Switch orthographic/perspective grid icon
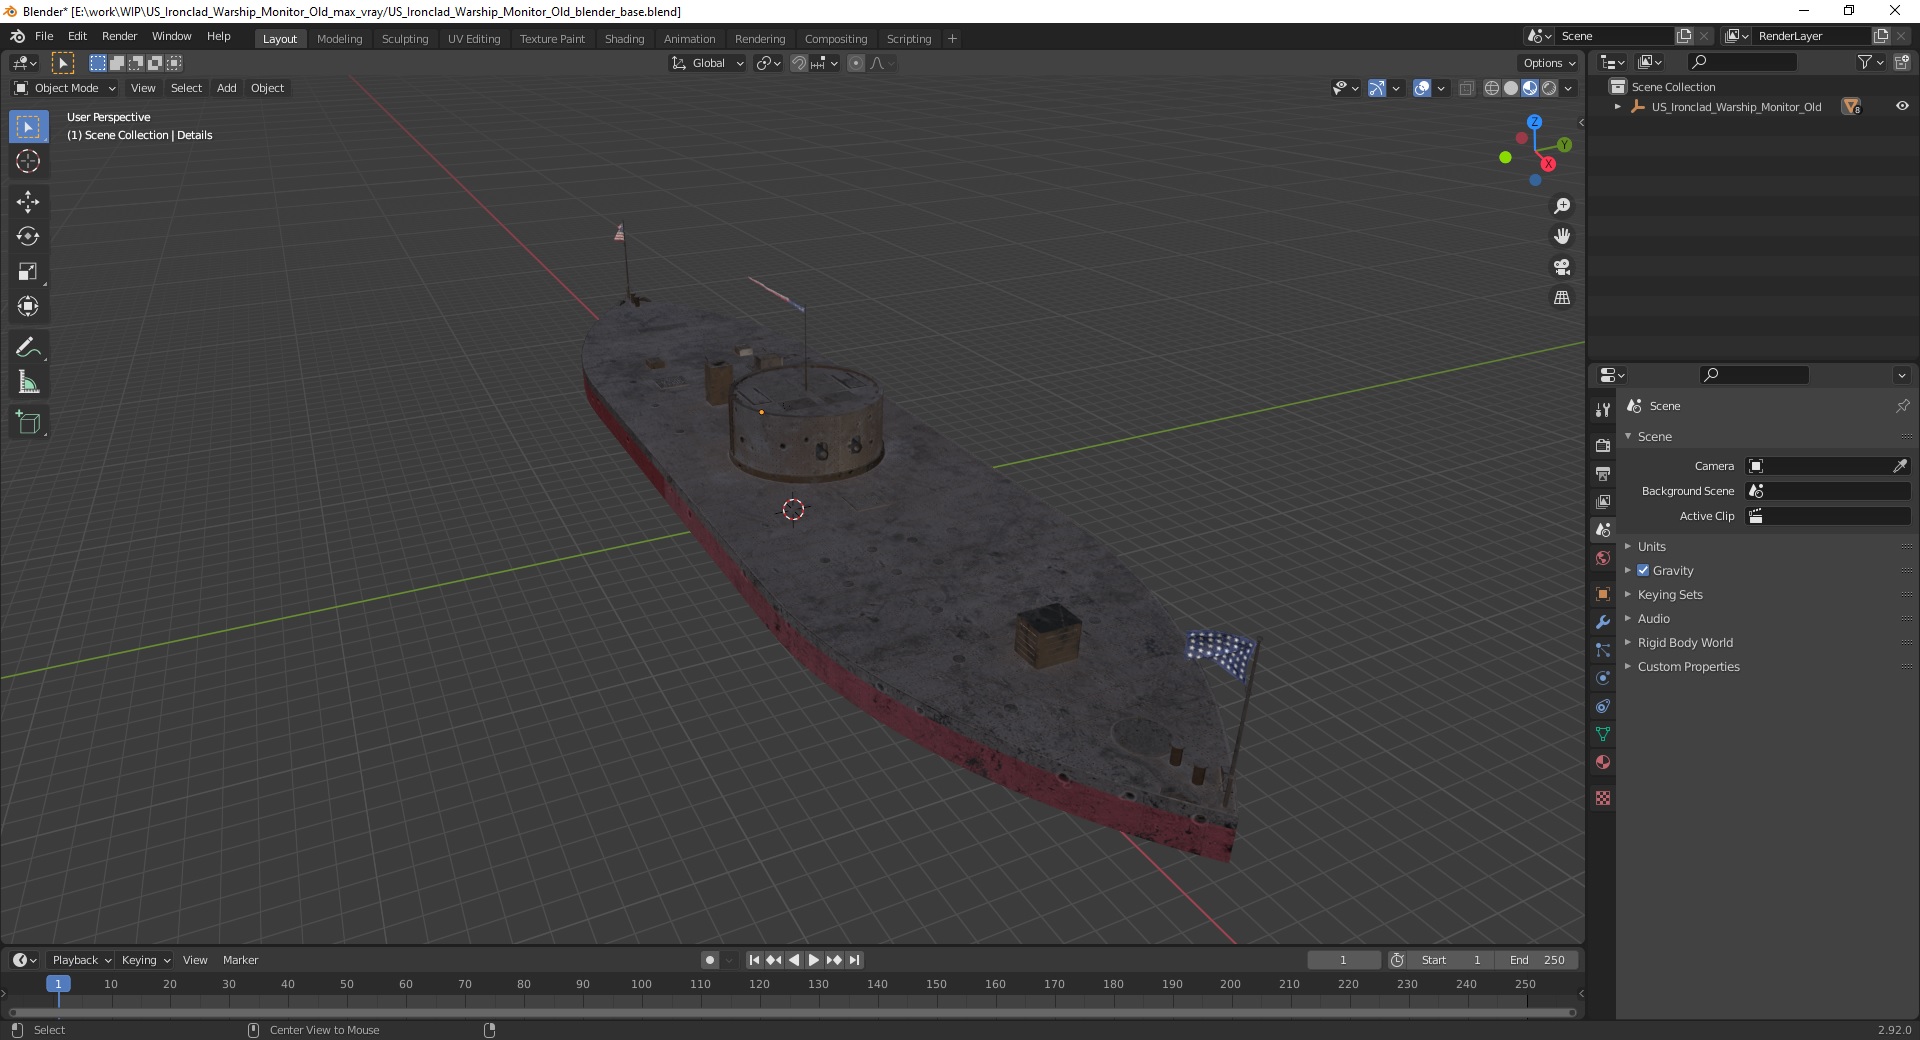 [x=1562, y=298]
